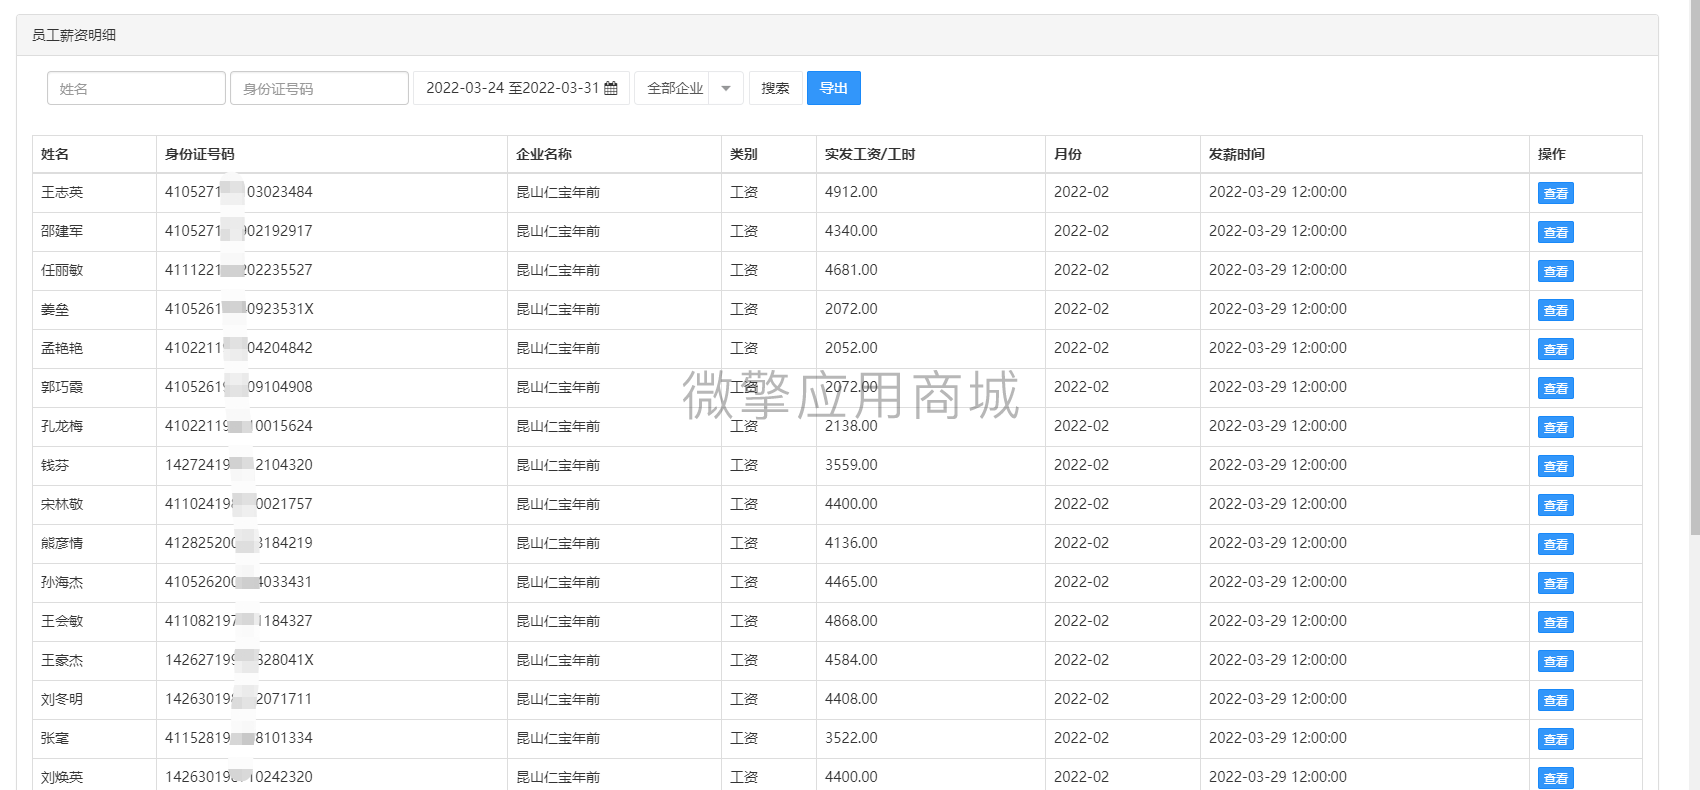Click the salary value 4868.00
This screenshot has height=790, width=1700.
coord(851,621)
